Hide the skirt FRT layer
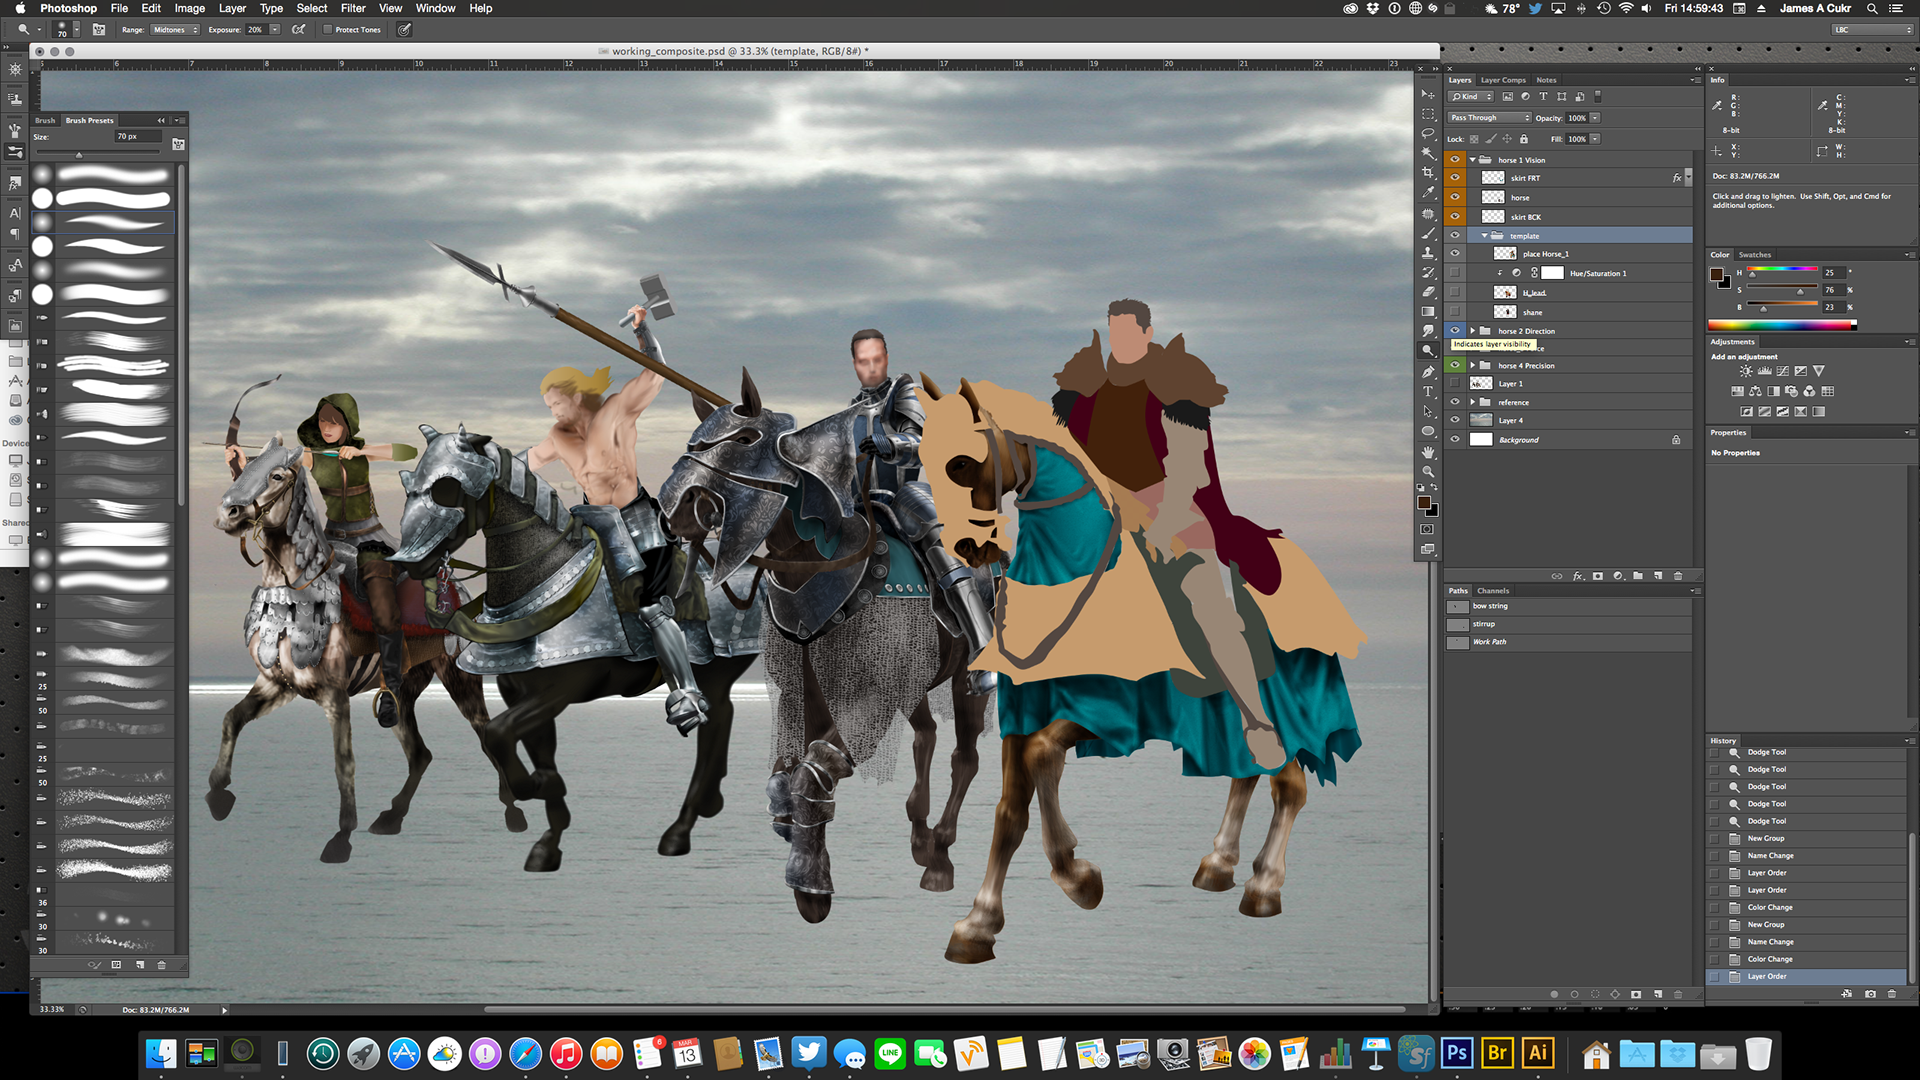Viewport: 1920px width, 1080px height. coord(1455,178)
